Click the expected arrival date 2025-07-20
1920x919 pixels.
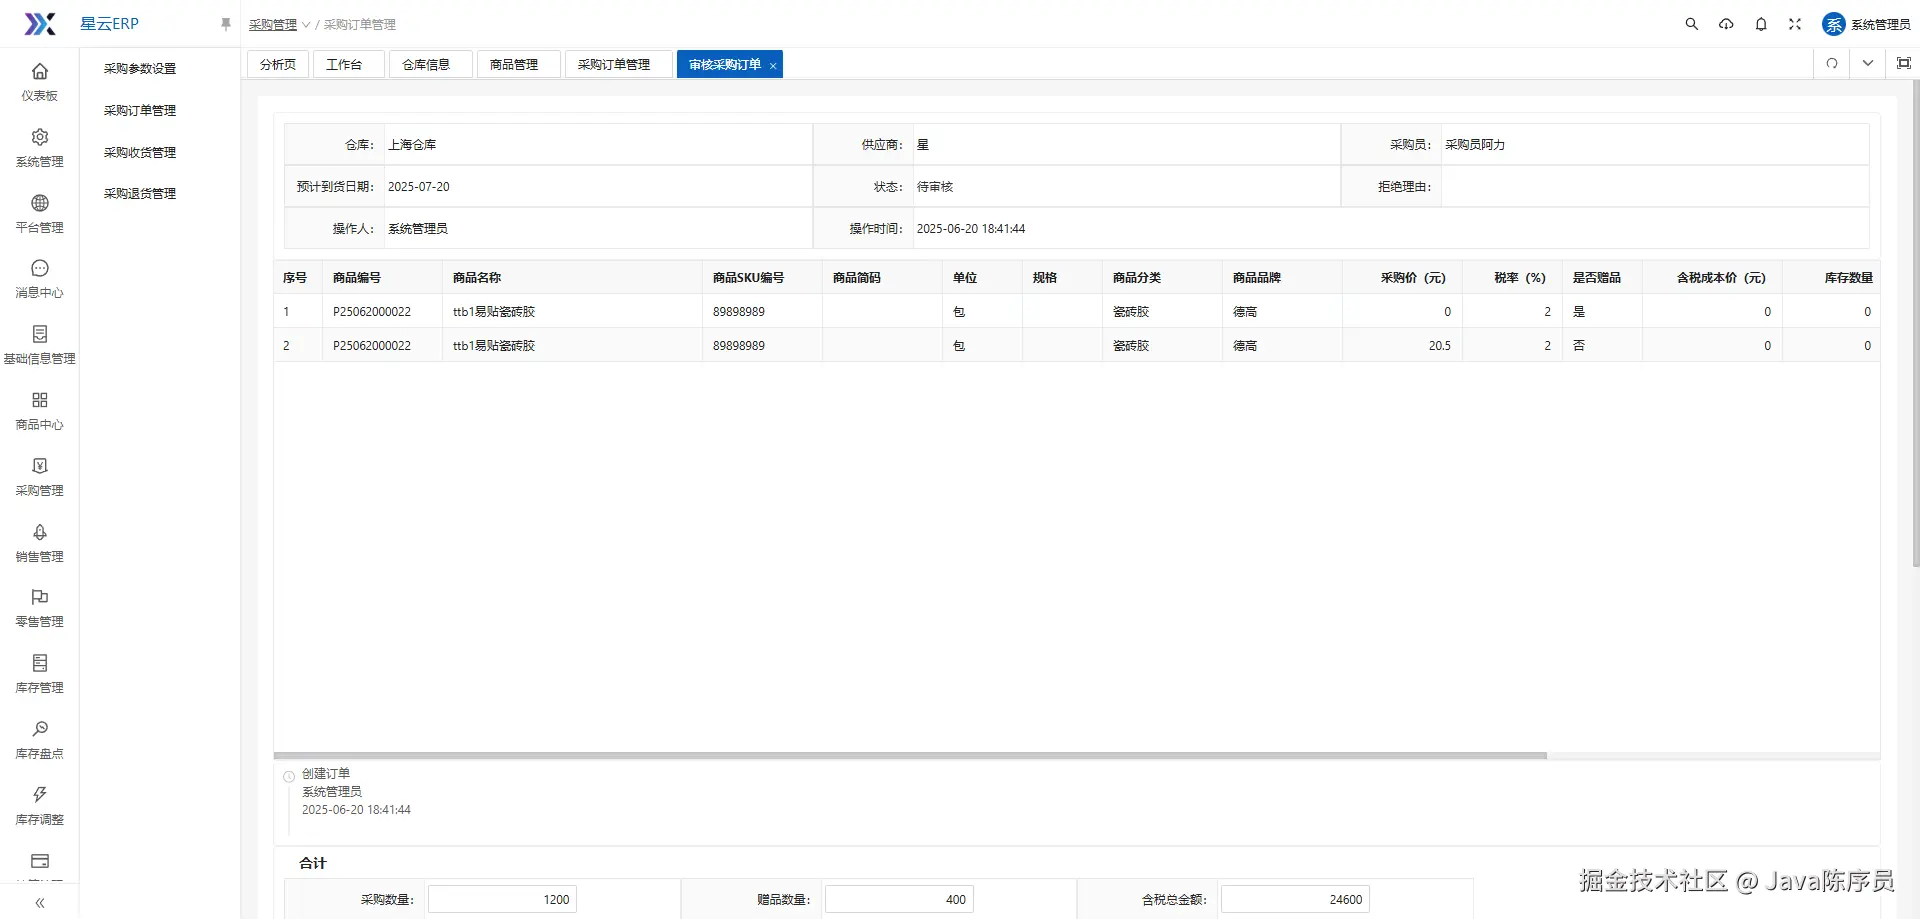419,187
